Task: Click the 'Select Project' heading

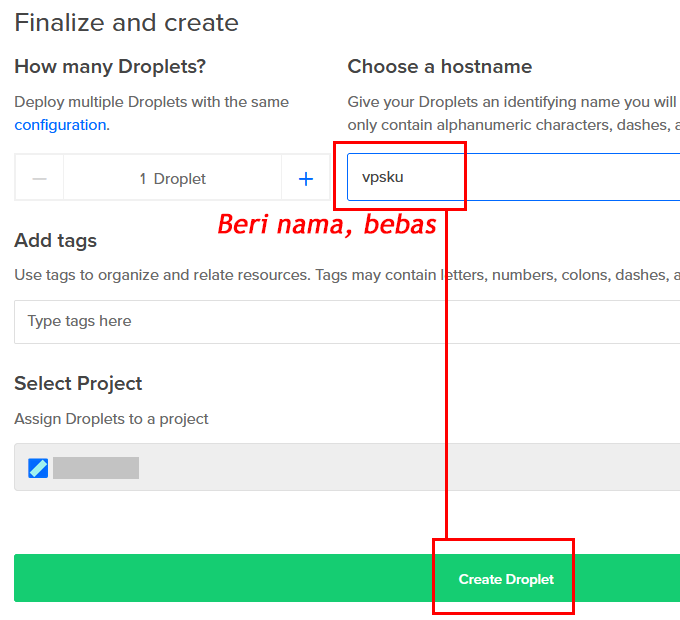Action: [x=78, y=384]
